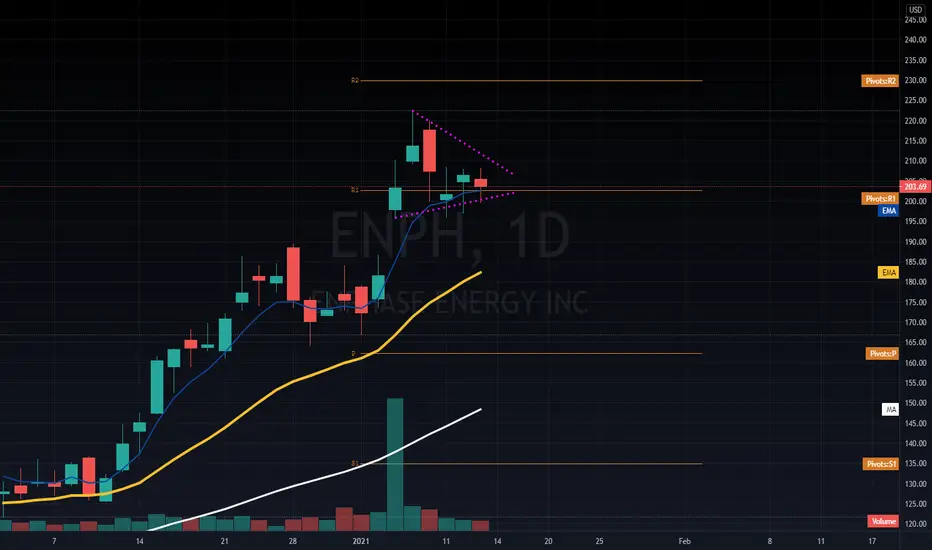Select the lower magenta dotted trendline
The image size is (932, 550).
coord(454,205)
